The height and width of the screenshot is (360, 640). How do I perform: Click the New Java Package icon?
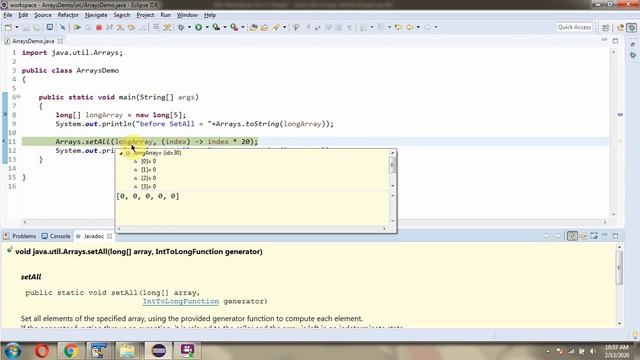pyautogui.click(x=253, y=27)
